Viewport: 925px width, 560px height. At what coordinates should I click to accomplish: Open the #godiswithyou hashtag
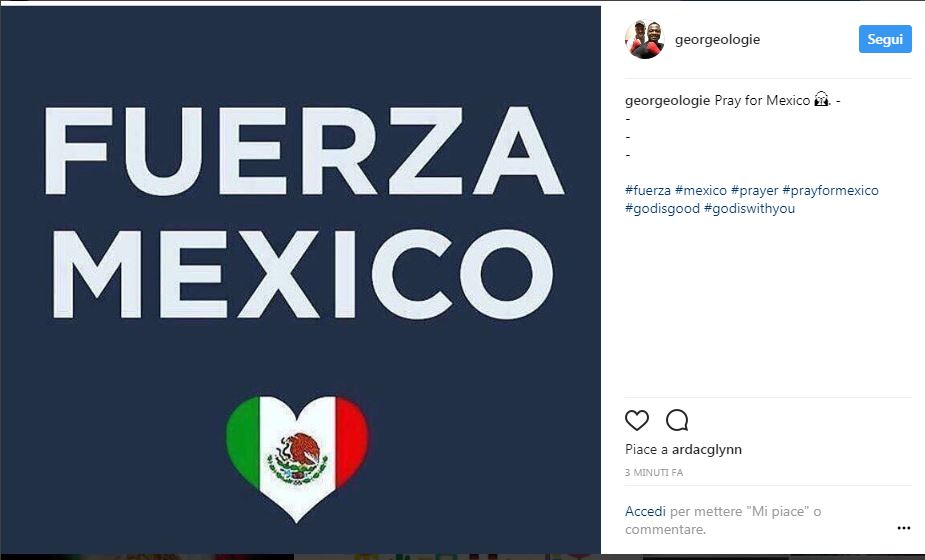point(749,208)
